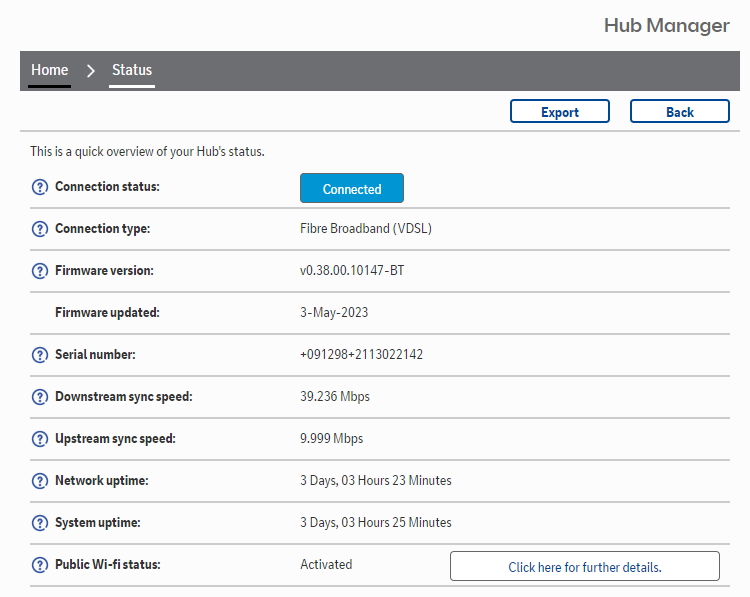This screenshot has width=750, height=597.
Task: Show help for Network uptime
Action: tap(40, 481)
